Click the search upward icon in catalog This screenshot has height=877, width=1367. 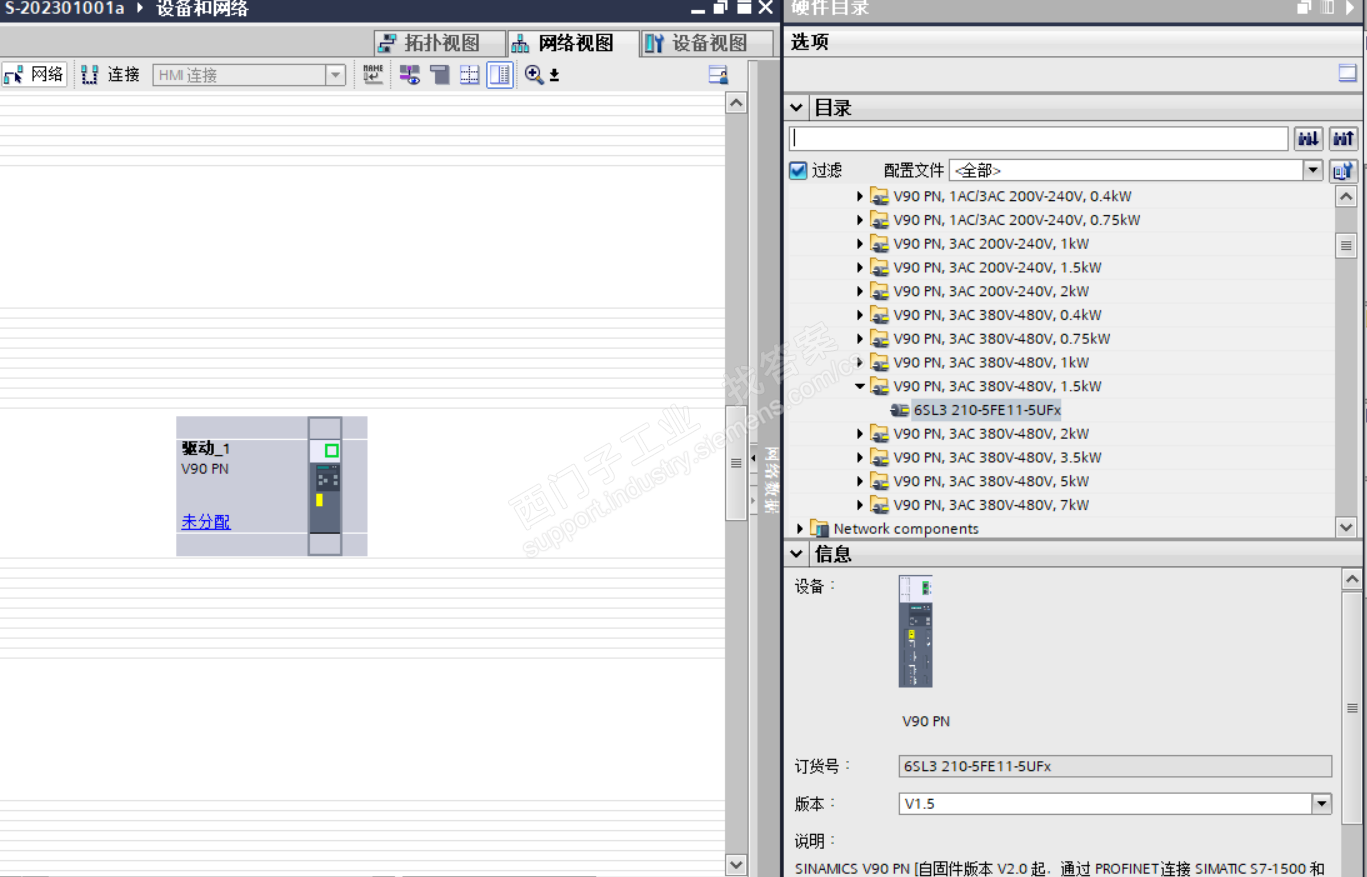(1344, 139)
